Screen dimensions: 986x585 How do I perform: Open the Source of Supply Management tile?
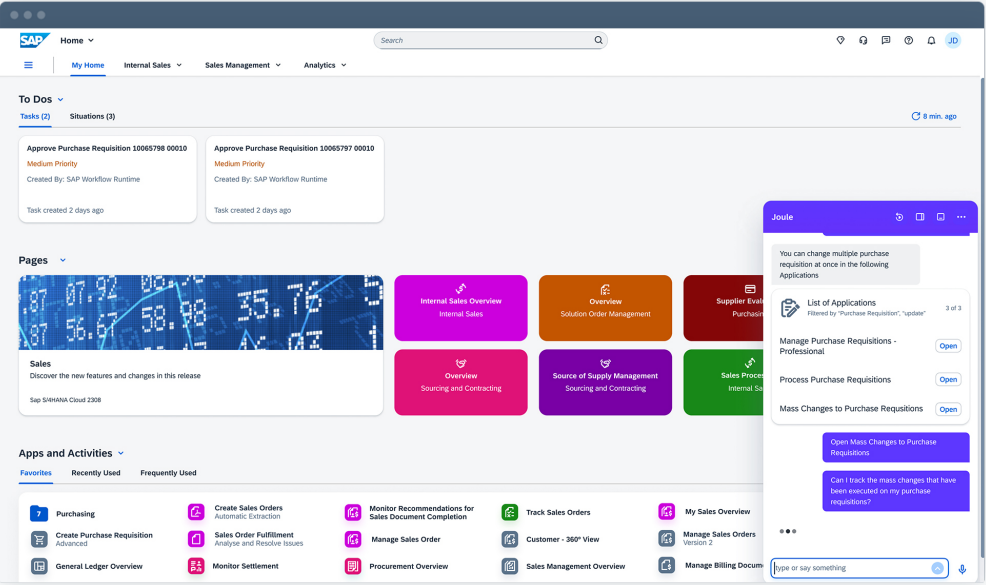605,382
